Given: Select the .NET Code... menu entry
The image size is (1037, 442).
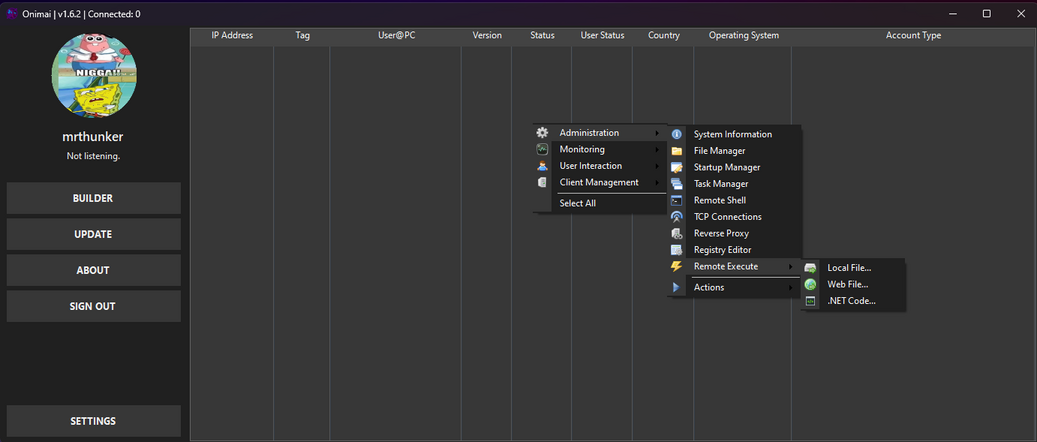Looking at the screenshot, I should 853,301.
